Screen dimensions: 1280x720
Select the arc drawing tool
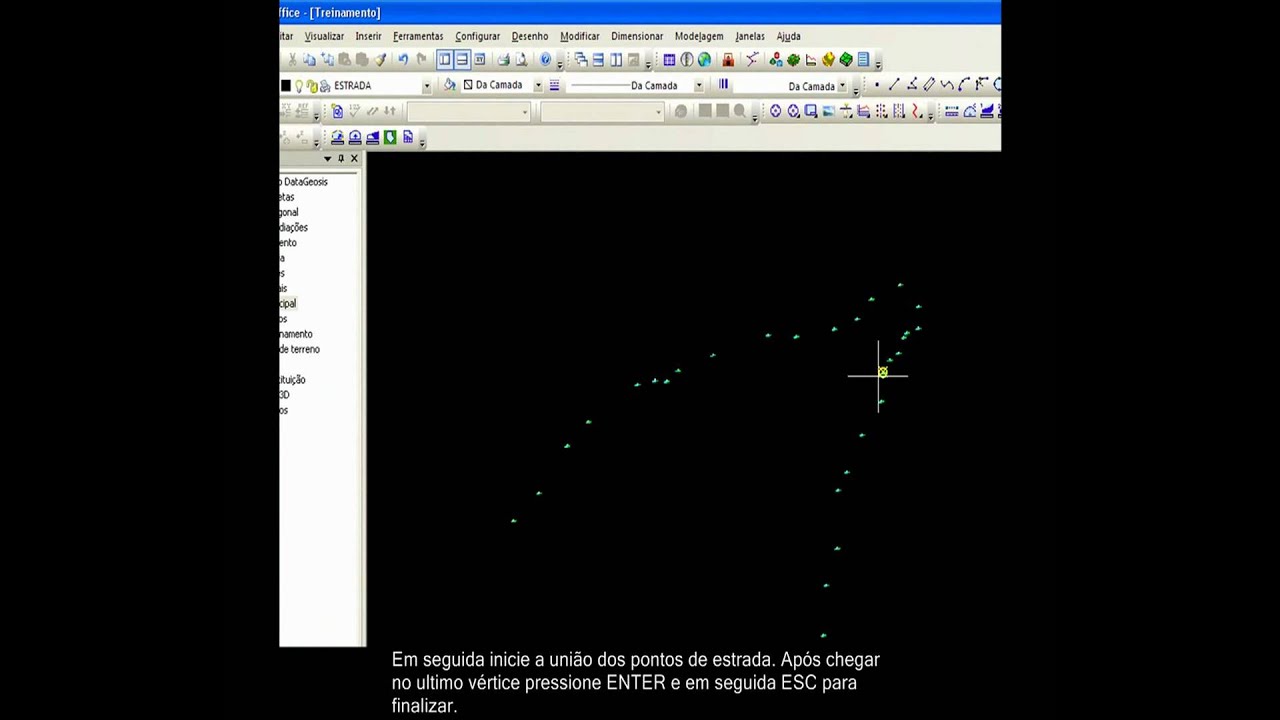click(x=963, y=85)
